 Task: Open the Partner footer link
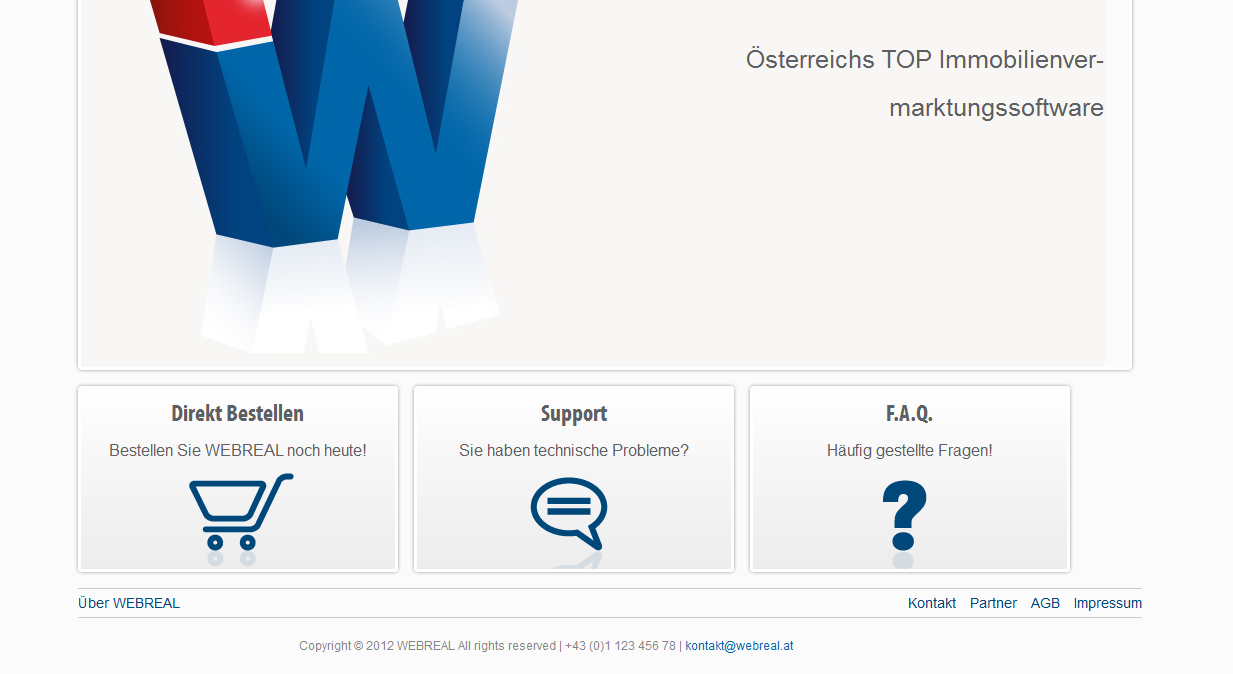pos(993,603)
